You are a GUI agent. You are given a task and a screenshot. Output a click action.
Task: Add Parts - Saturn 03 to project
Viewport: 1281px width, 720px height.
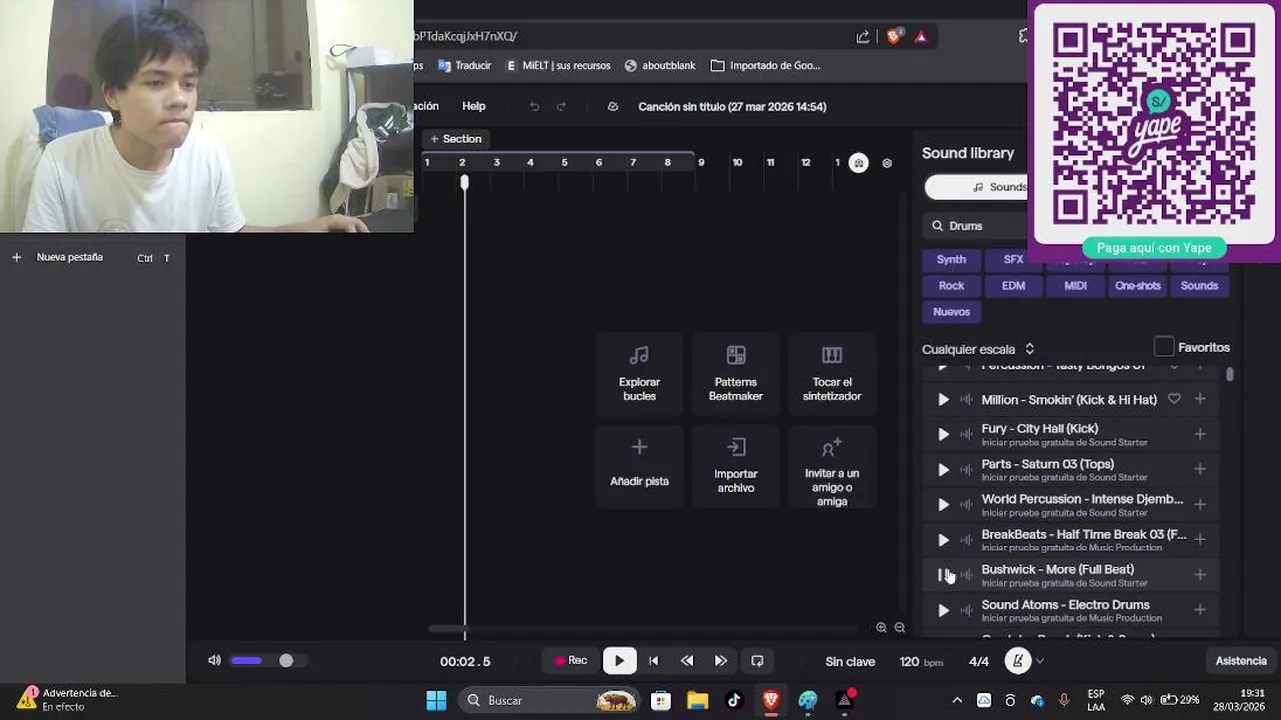coord(1200,469)
